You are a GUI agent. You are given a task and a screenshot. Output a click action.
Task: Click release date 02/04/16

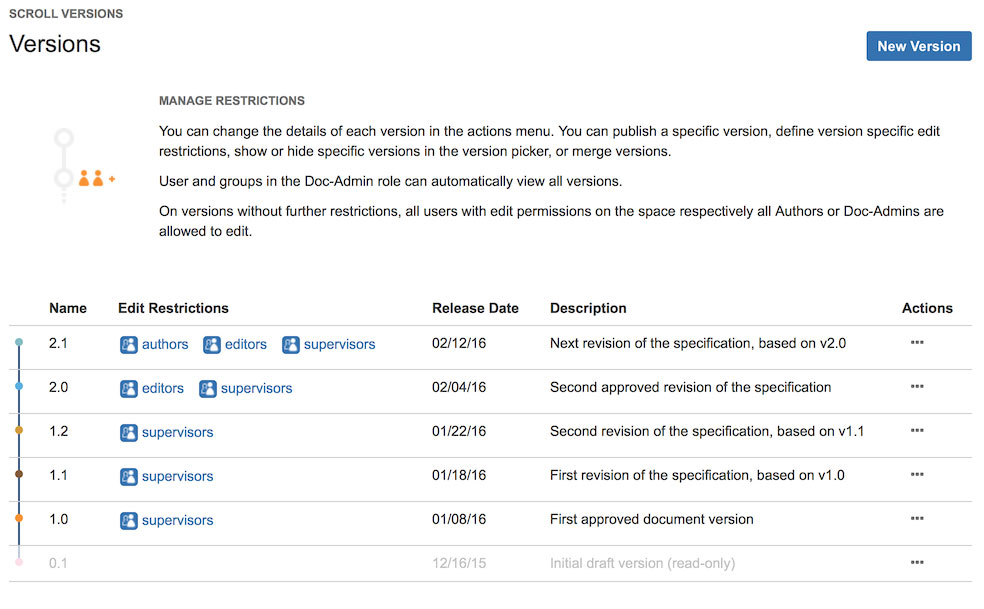pos(459,387)
